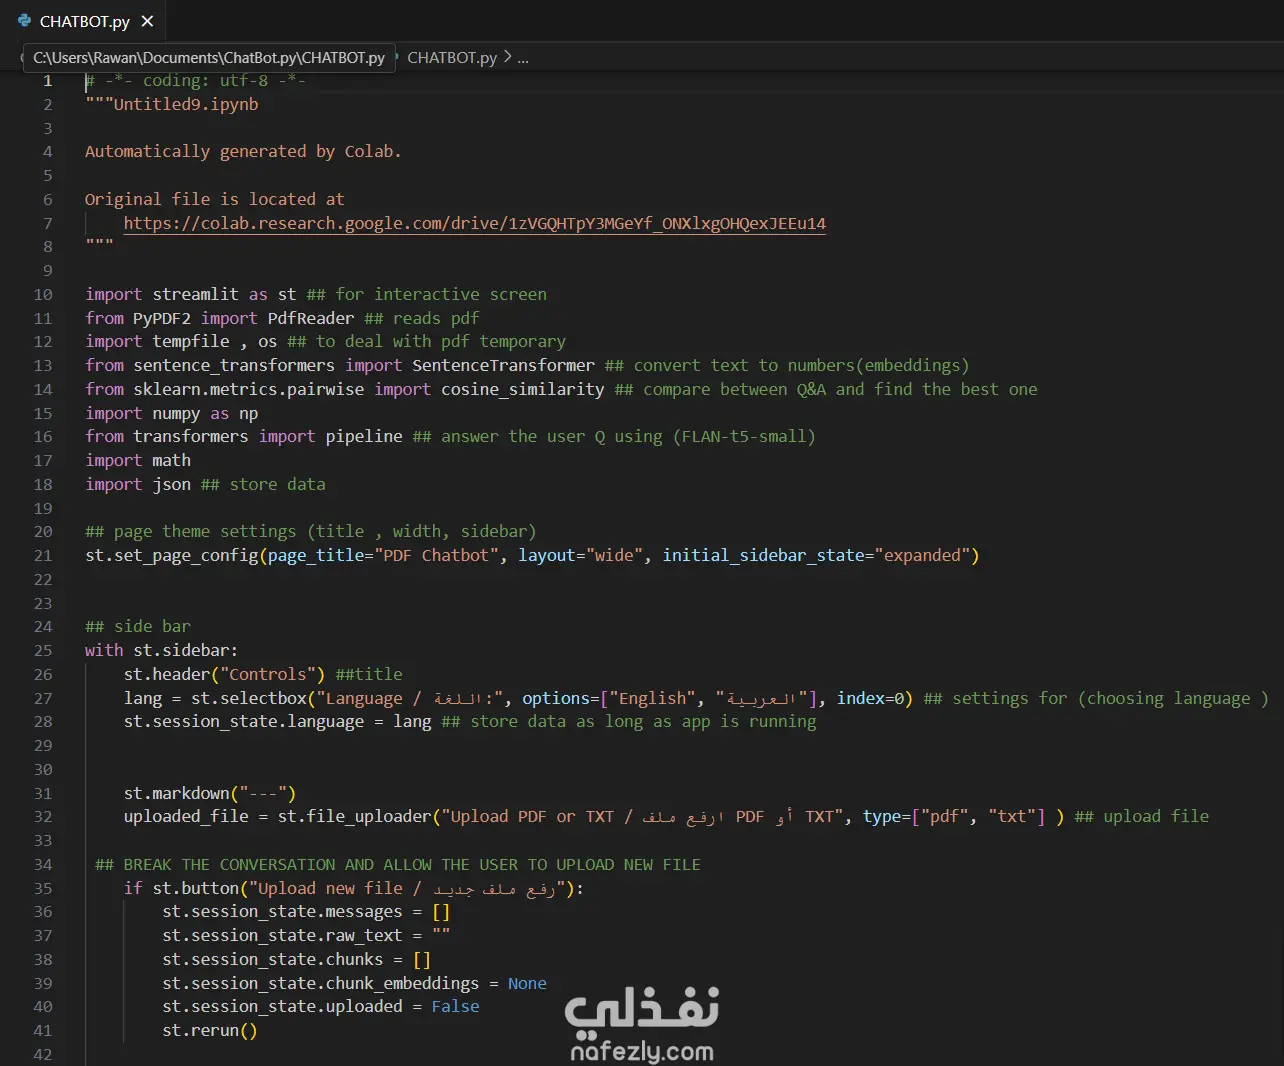The height and width of the screenshot is (1066, 1284).
Task: Place cursor on "st.file_uploader" call
Action: [x=355, y=817]
